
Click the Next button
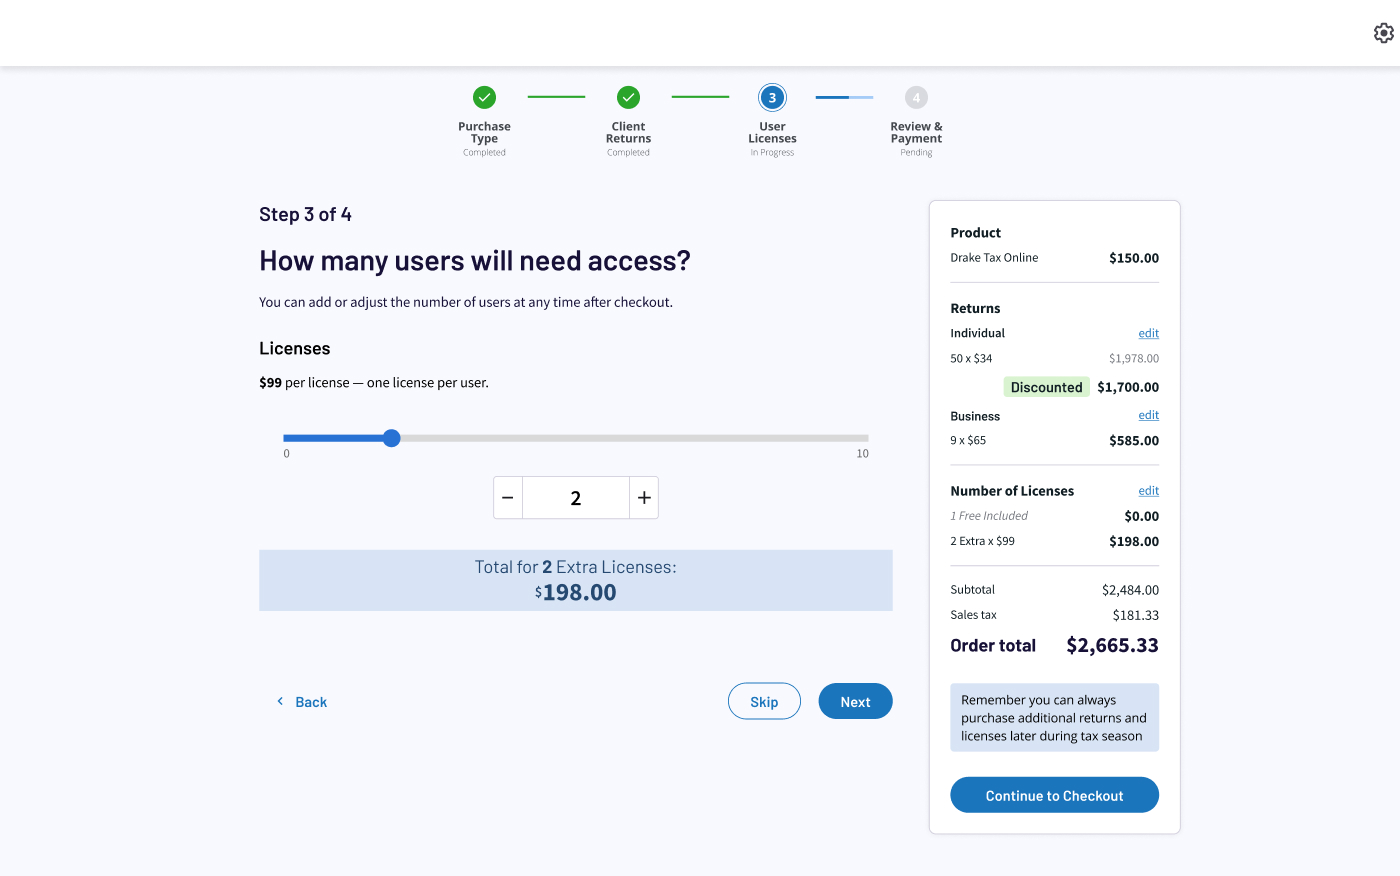(x=855, y=701)
